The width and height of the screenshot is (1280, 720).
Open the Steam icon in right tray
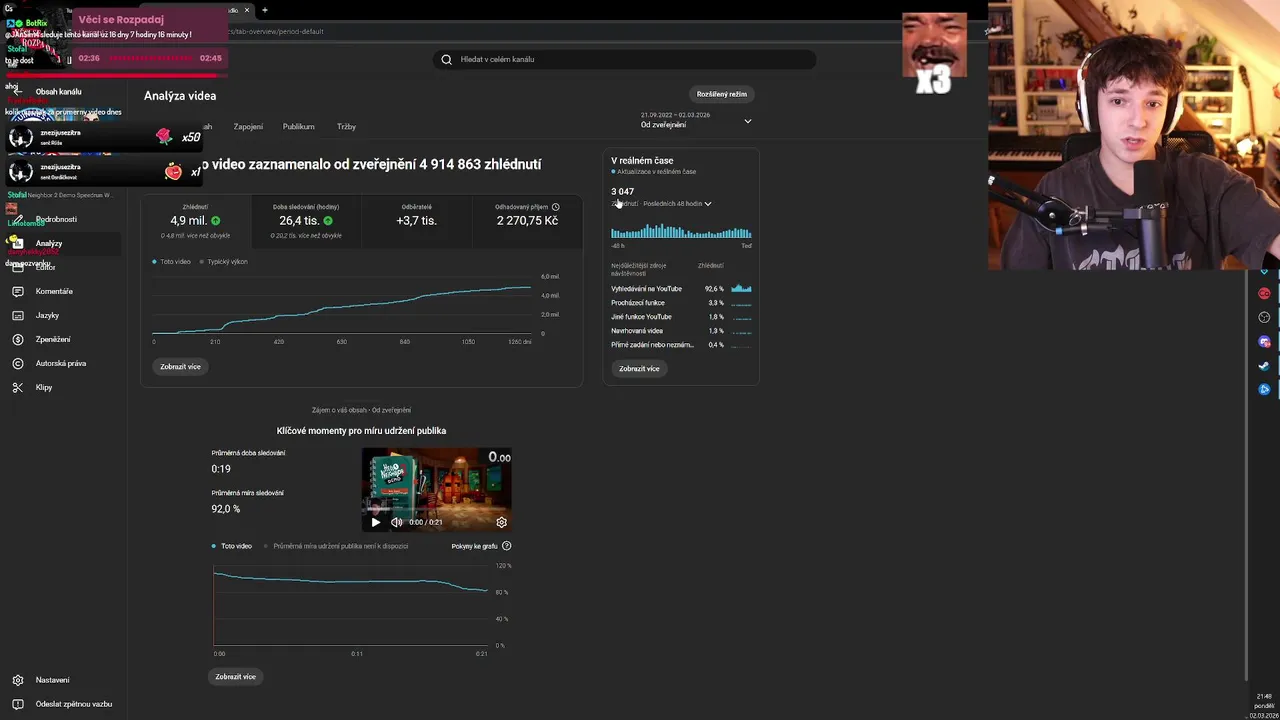pyautogui.click(x=1264, y=366)
